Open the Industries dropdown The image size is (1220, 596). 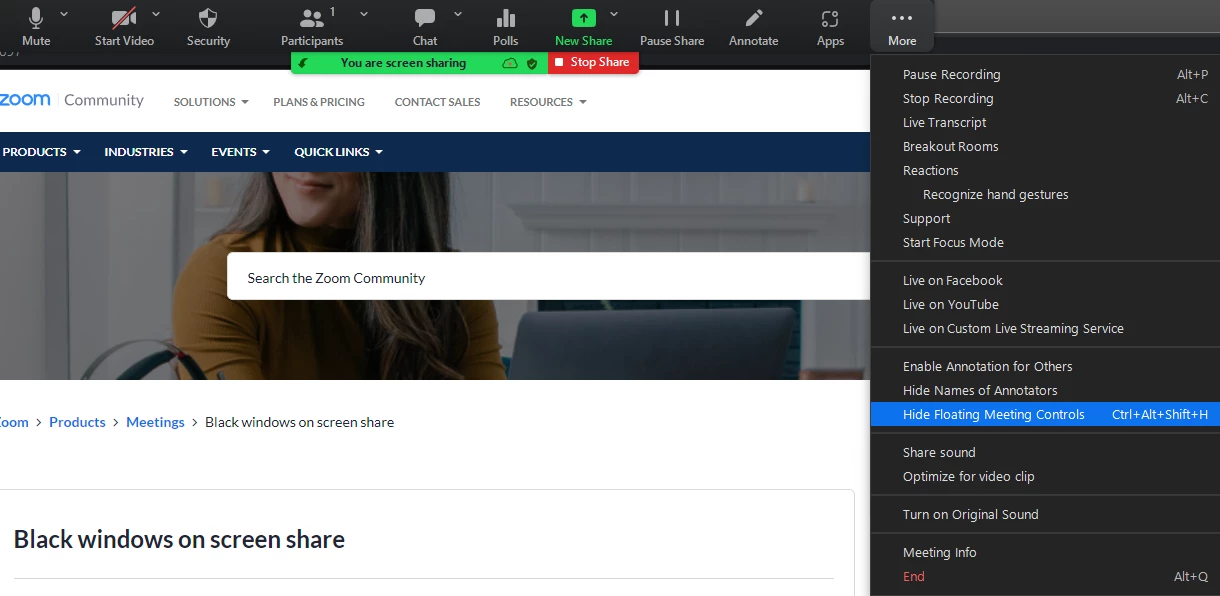point(146,152)
